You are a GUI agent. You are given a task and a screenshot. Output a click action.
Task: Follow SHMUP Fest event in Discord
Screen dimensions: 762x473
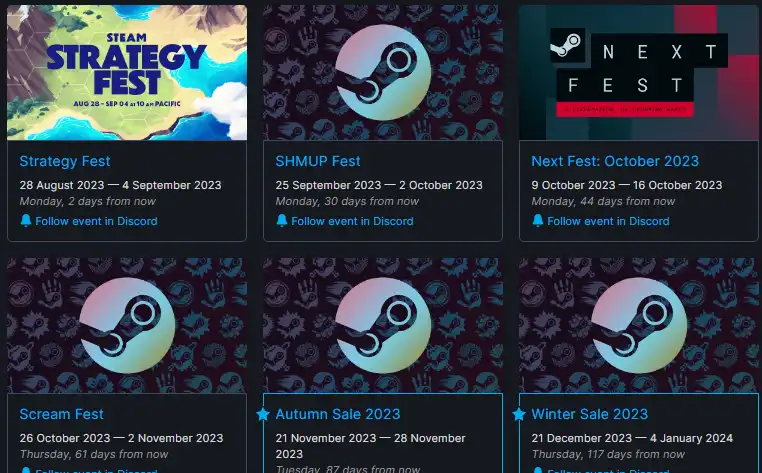coord(352,221)
